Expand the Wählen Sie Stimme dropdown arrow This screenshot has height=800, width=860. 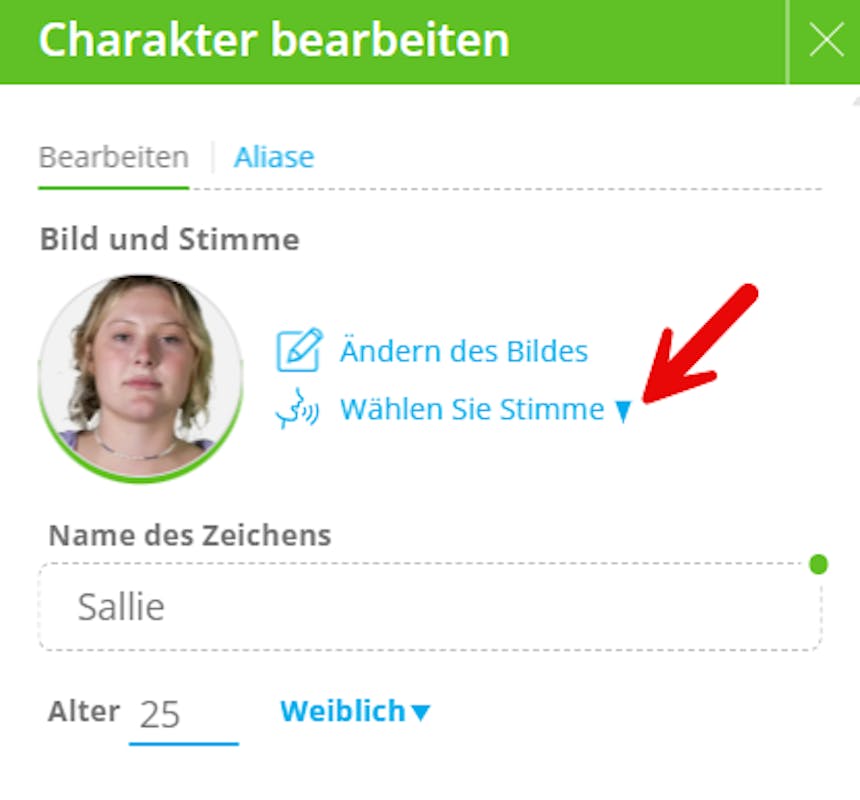[x=623, y=411]
